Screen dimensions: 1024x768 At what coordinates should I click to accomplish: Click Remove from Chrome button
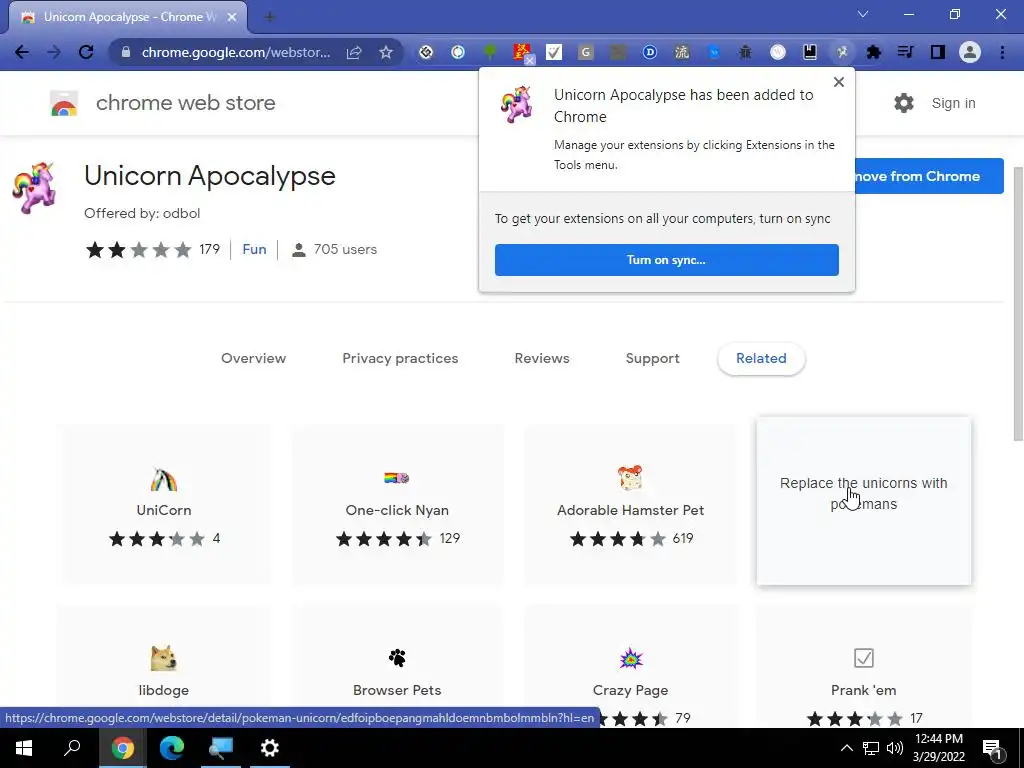[929, 176]
